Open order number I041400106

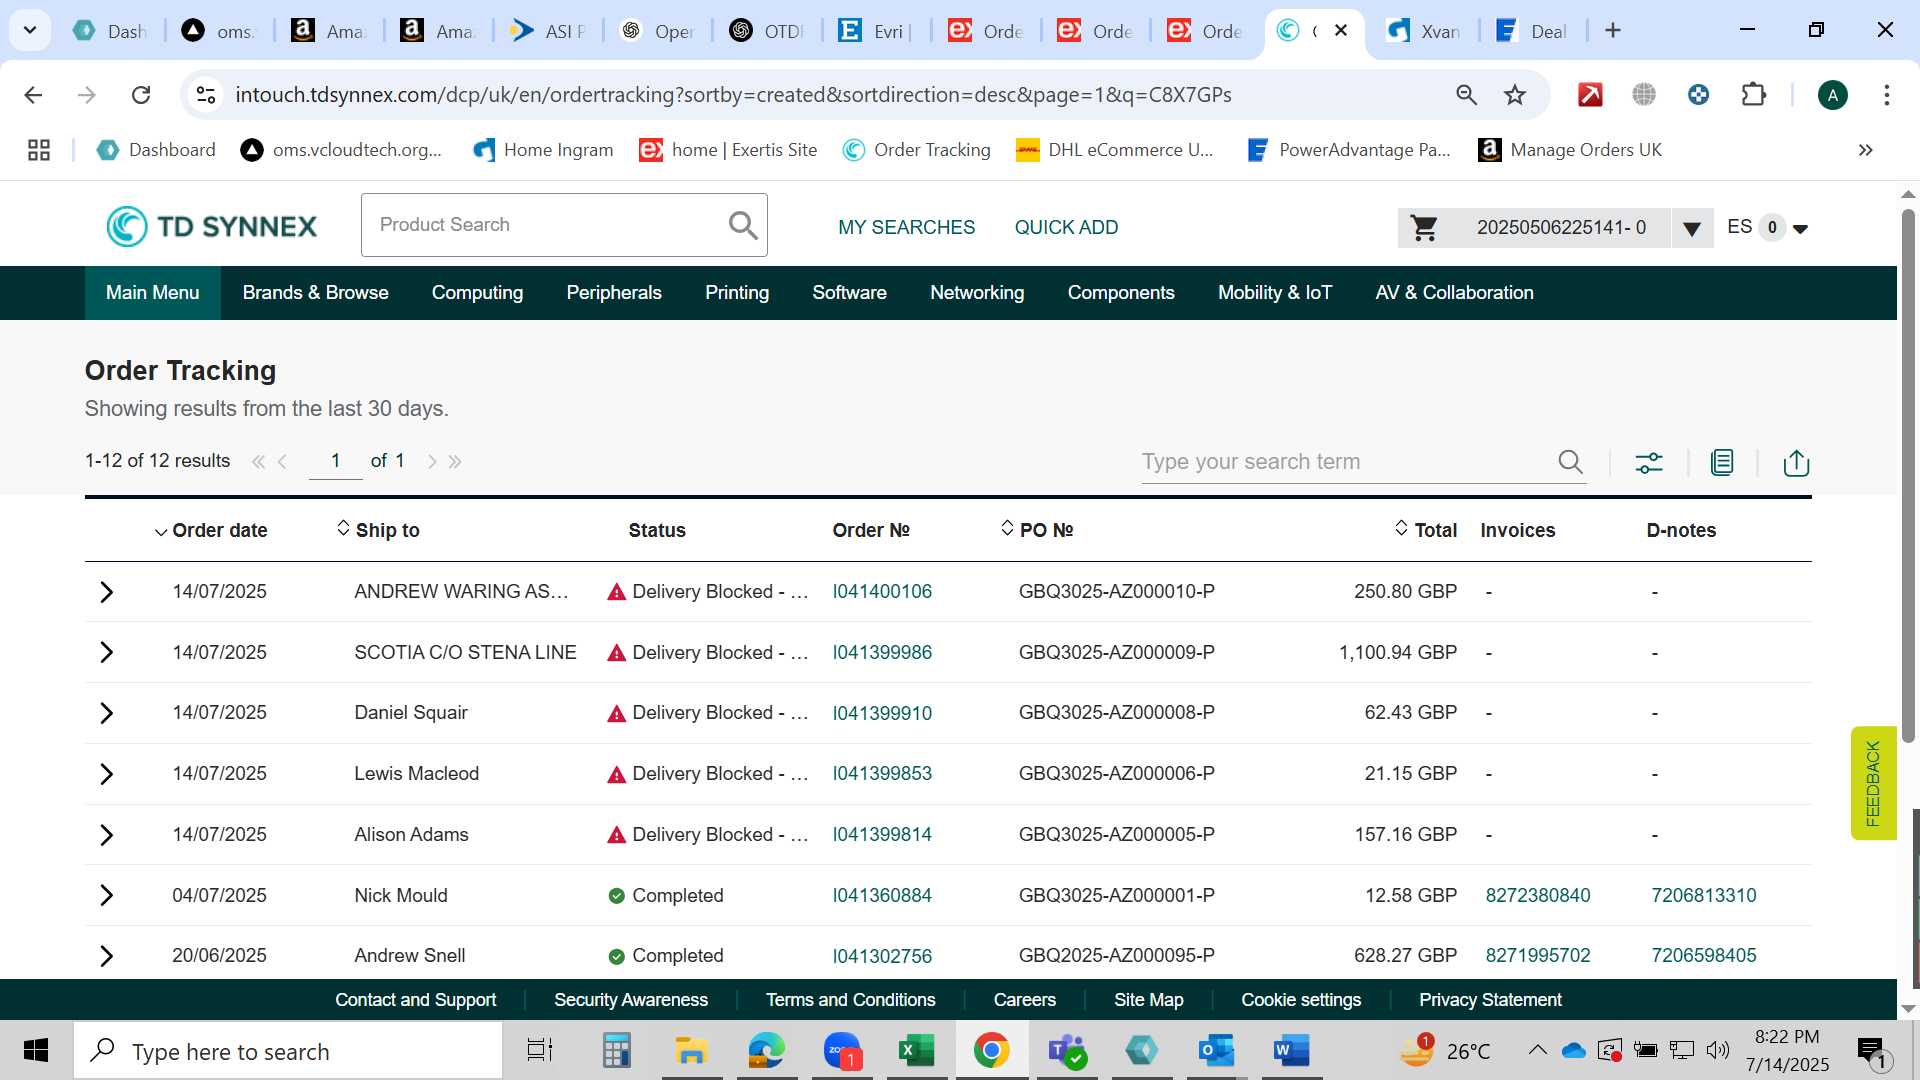(882, 592)
